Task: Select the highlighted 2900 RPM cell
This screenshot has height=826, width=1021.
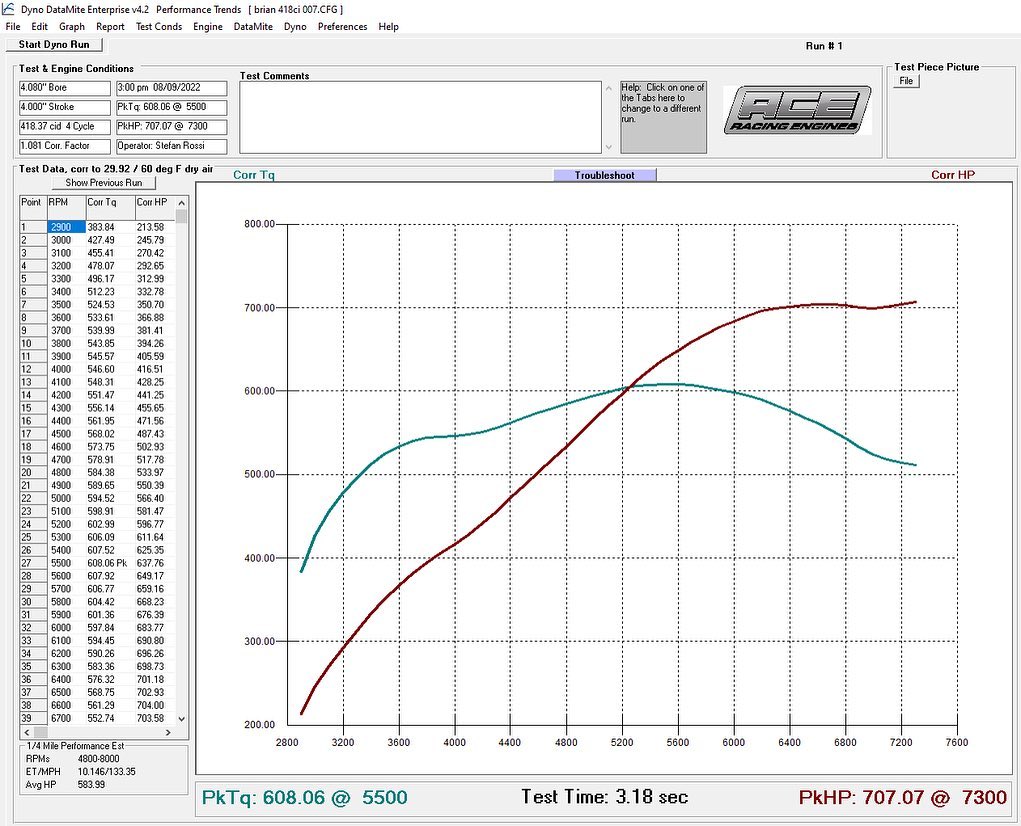Action: click(x=66, y=227)
